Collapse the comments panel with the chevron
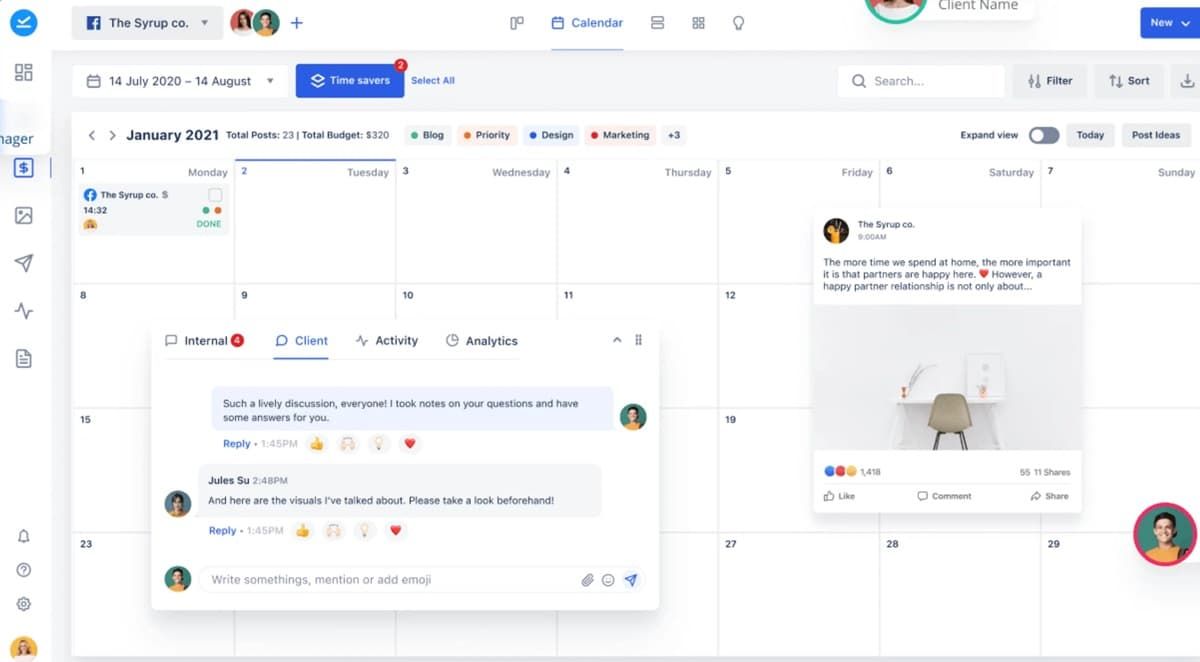Viewport: 1200px width, 662px height. tap(617, 341)
